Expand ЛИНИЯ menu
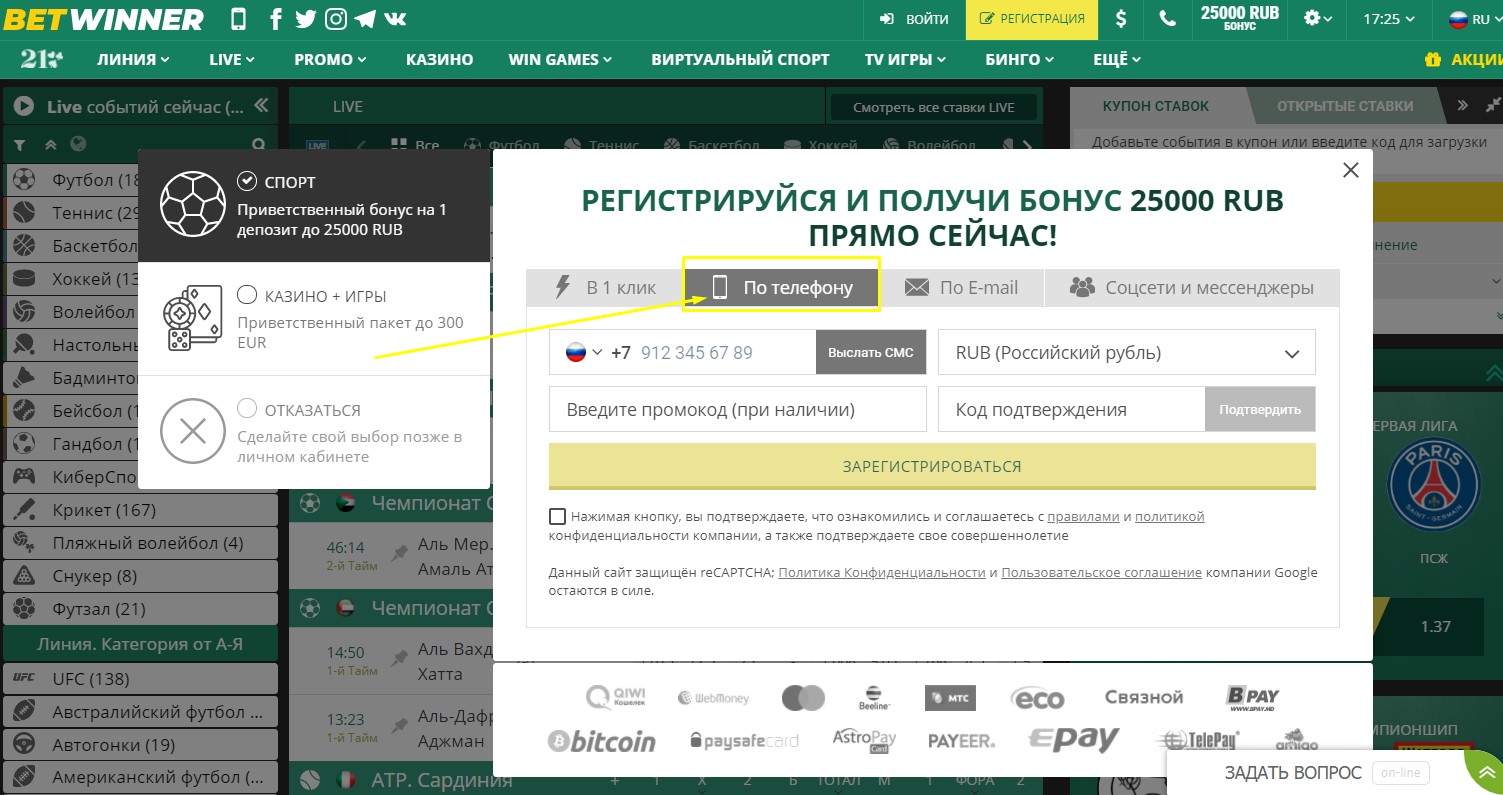This screenshot has width=1503, height=795. tap(133, 59)
